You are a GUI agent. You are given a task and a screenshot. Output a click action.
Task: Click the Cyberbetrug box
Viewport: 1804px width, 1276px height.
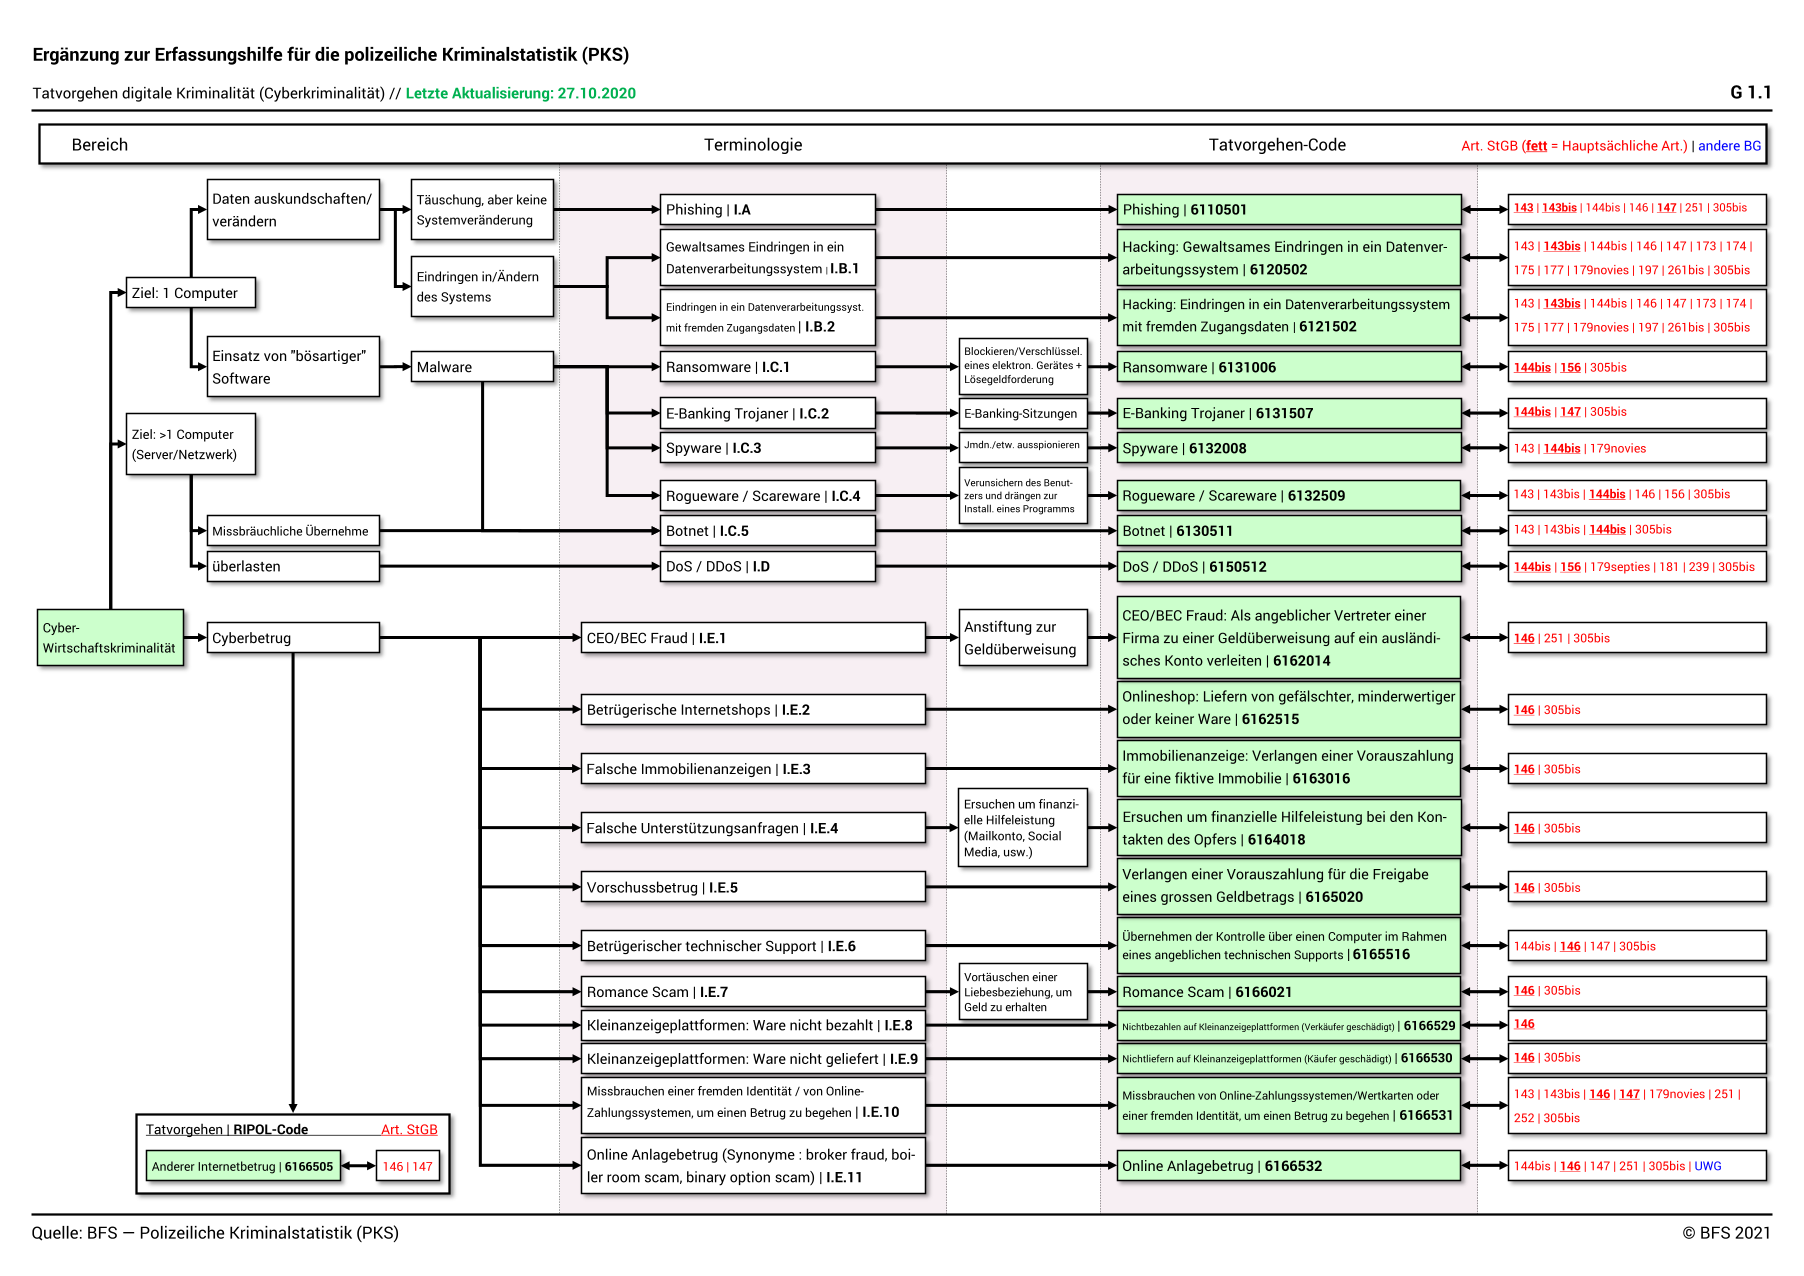[293, 638]
